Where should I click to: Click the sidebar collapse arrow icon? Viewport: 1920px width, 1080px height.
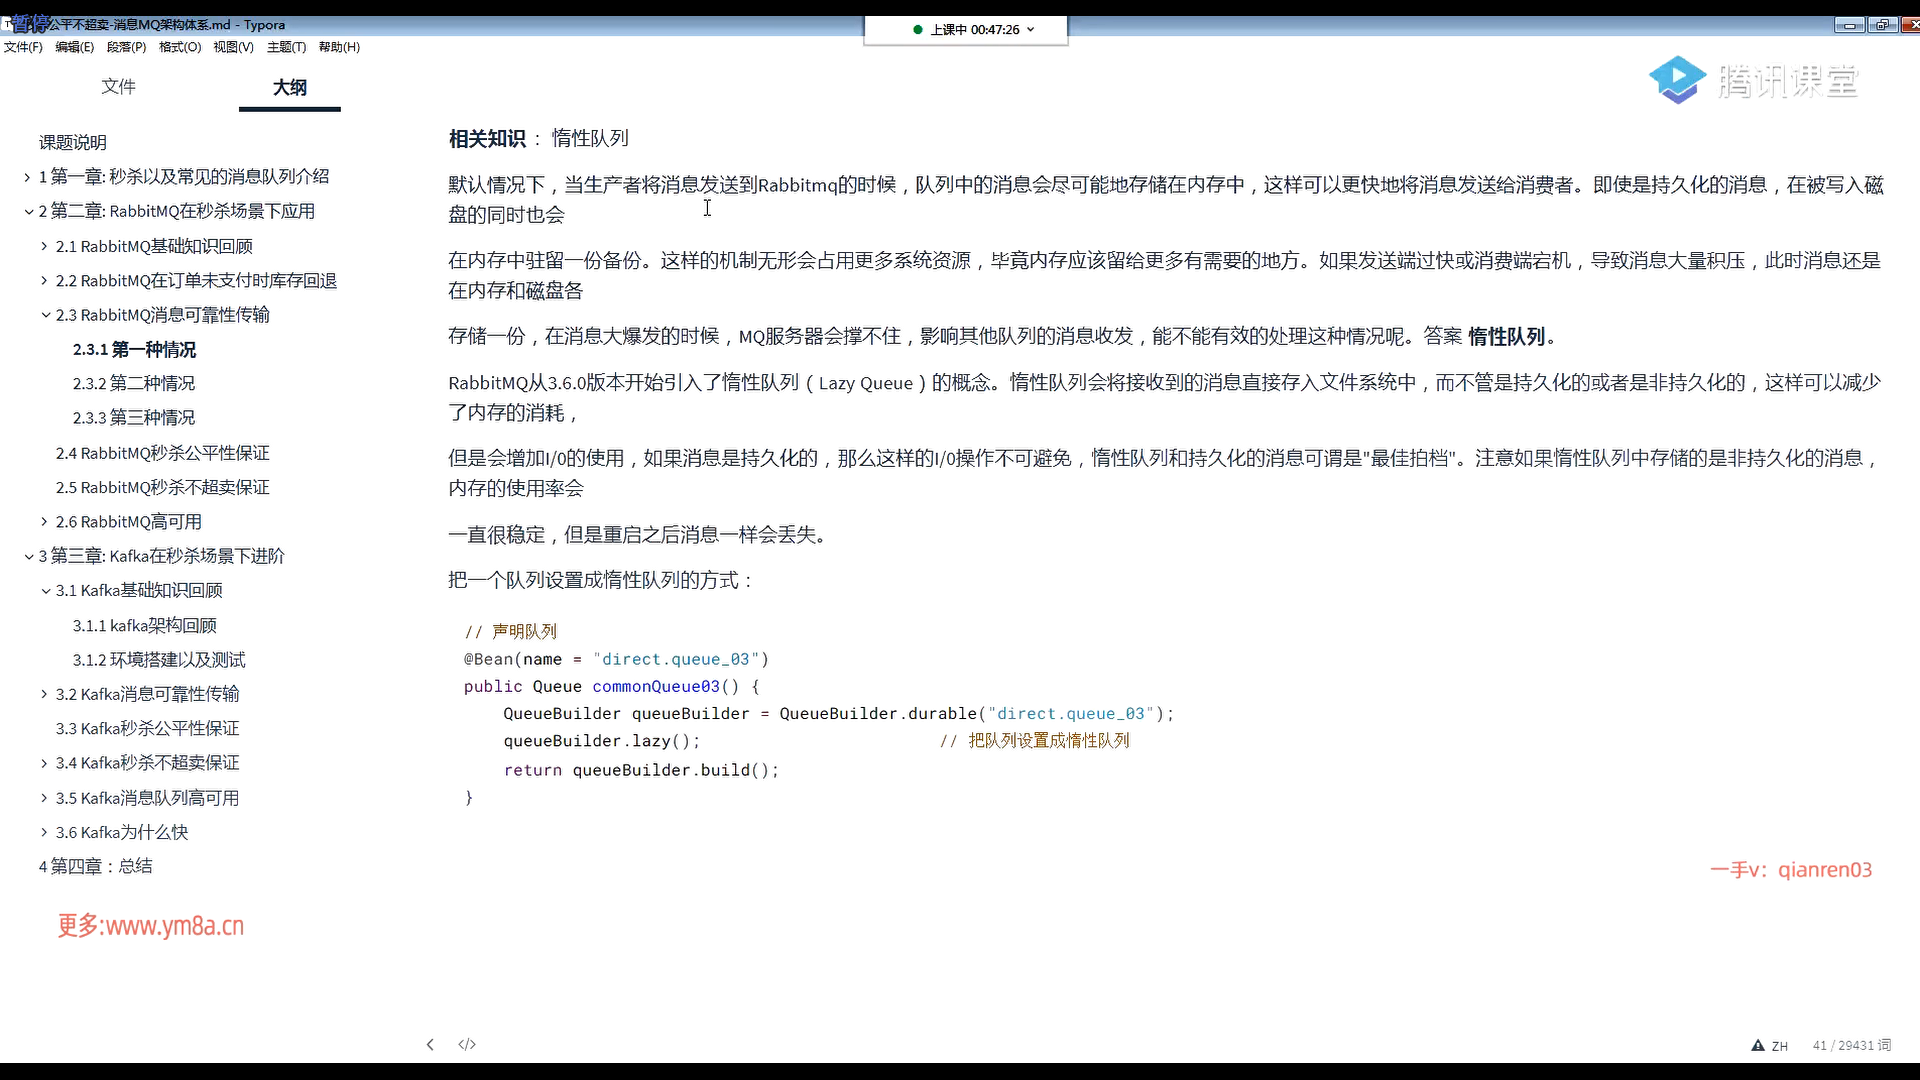pyautogui.click(x=430, y=1044)
